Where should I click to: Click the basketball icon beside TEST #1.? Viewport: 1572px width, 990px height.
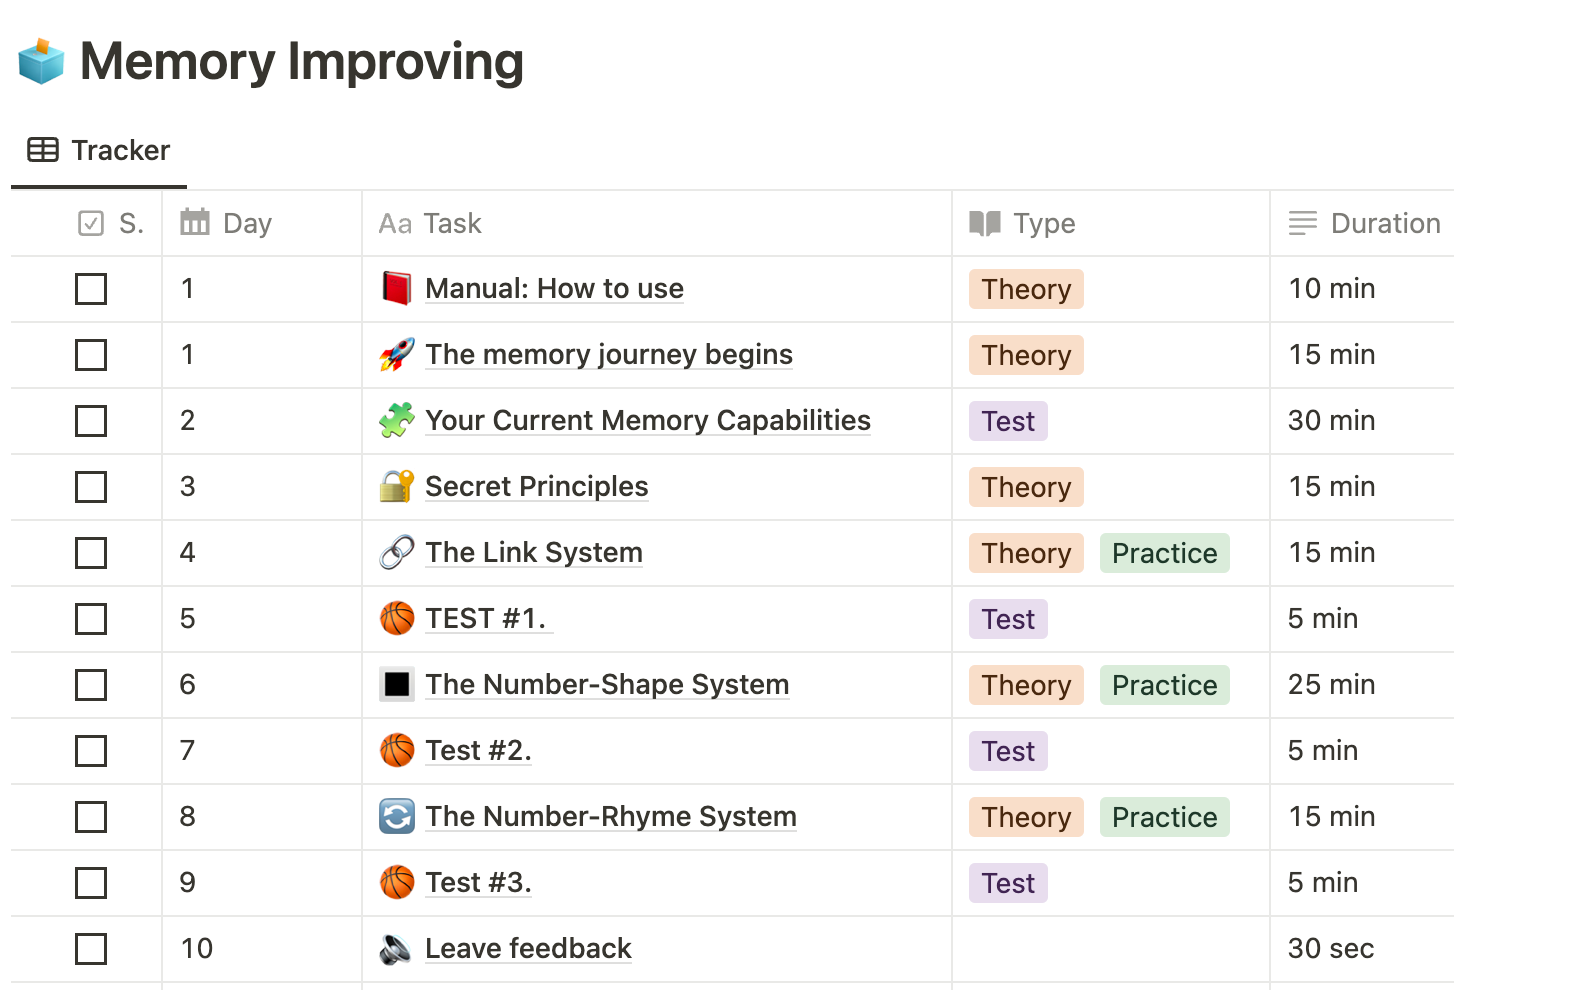(397, 618)
